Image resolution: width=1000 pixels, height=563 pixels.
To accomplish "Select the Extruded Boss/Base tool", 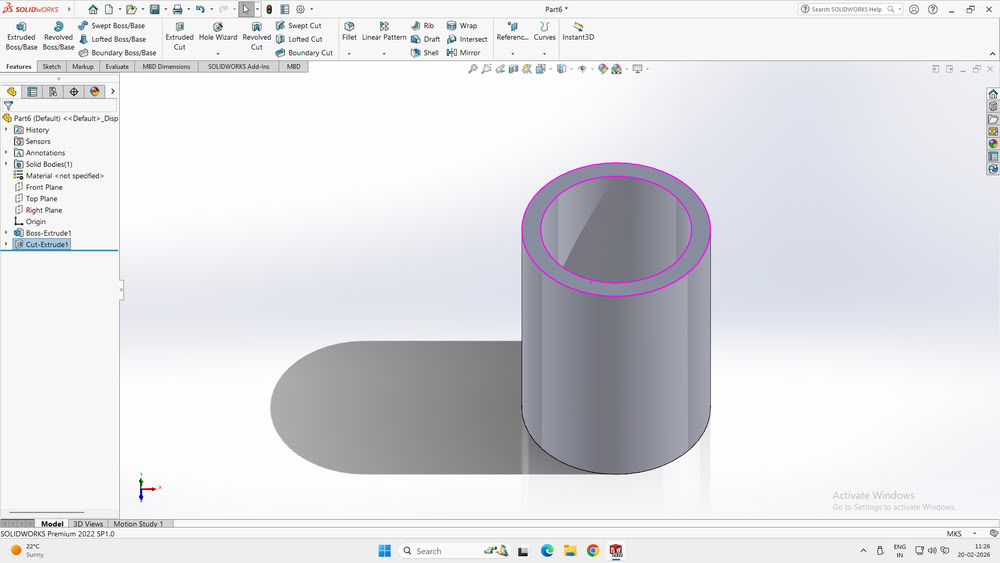I will coord(21,36).
